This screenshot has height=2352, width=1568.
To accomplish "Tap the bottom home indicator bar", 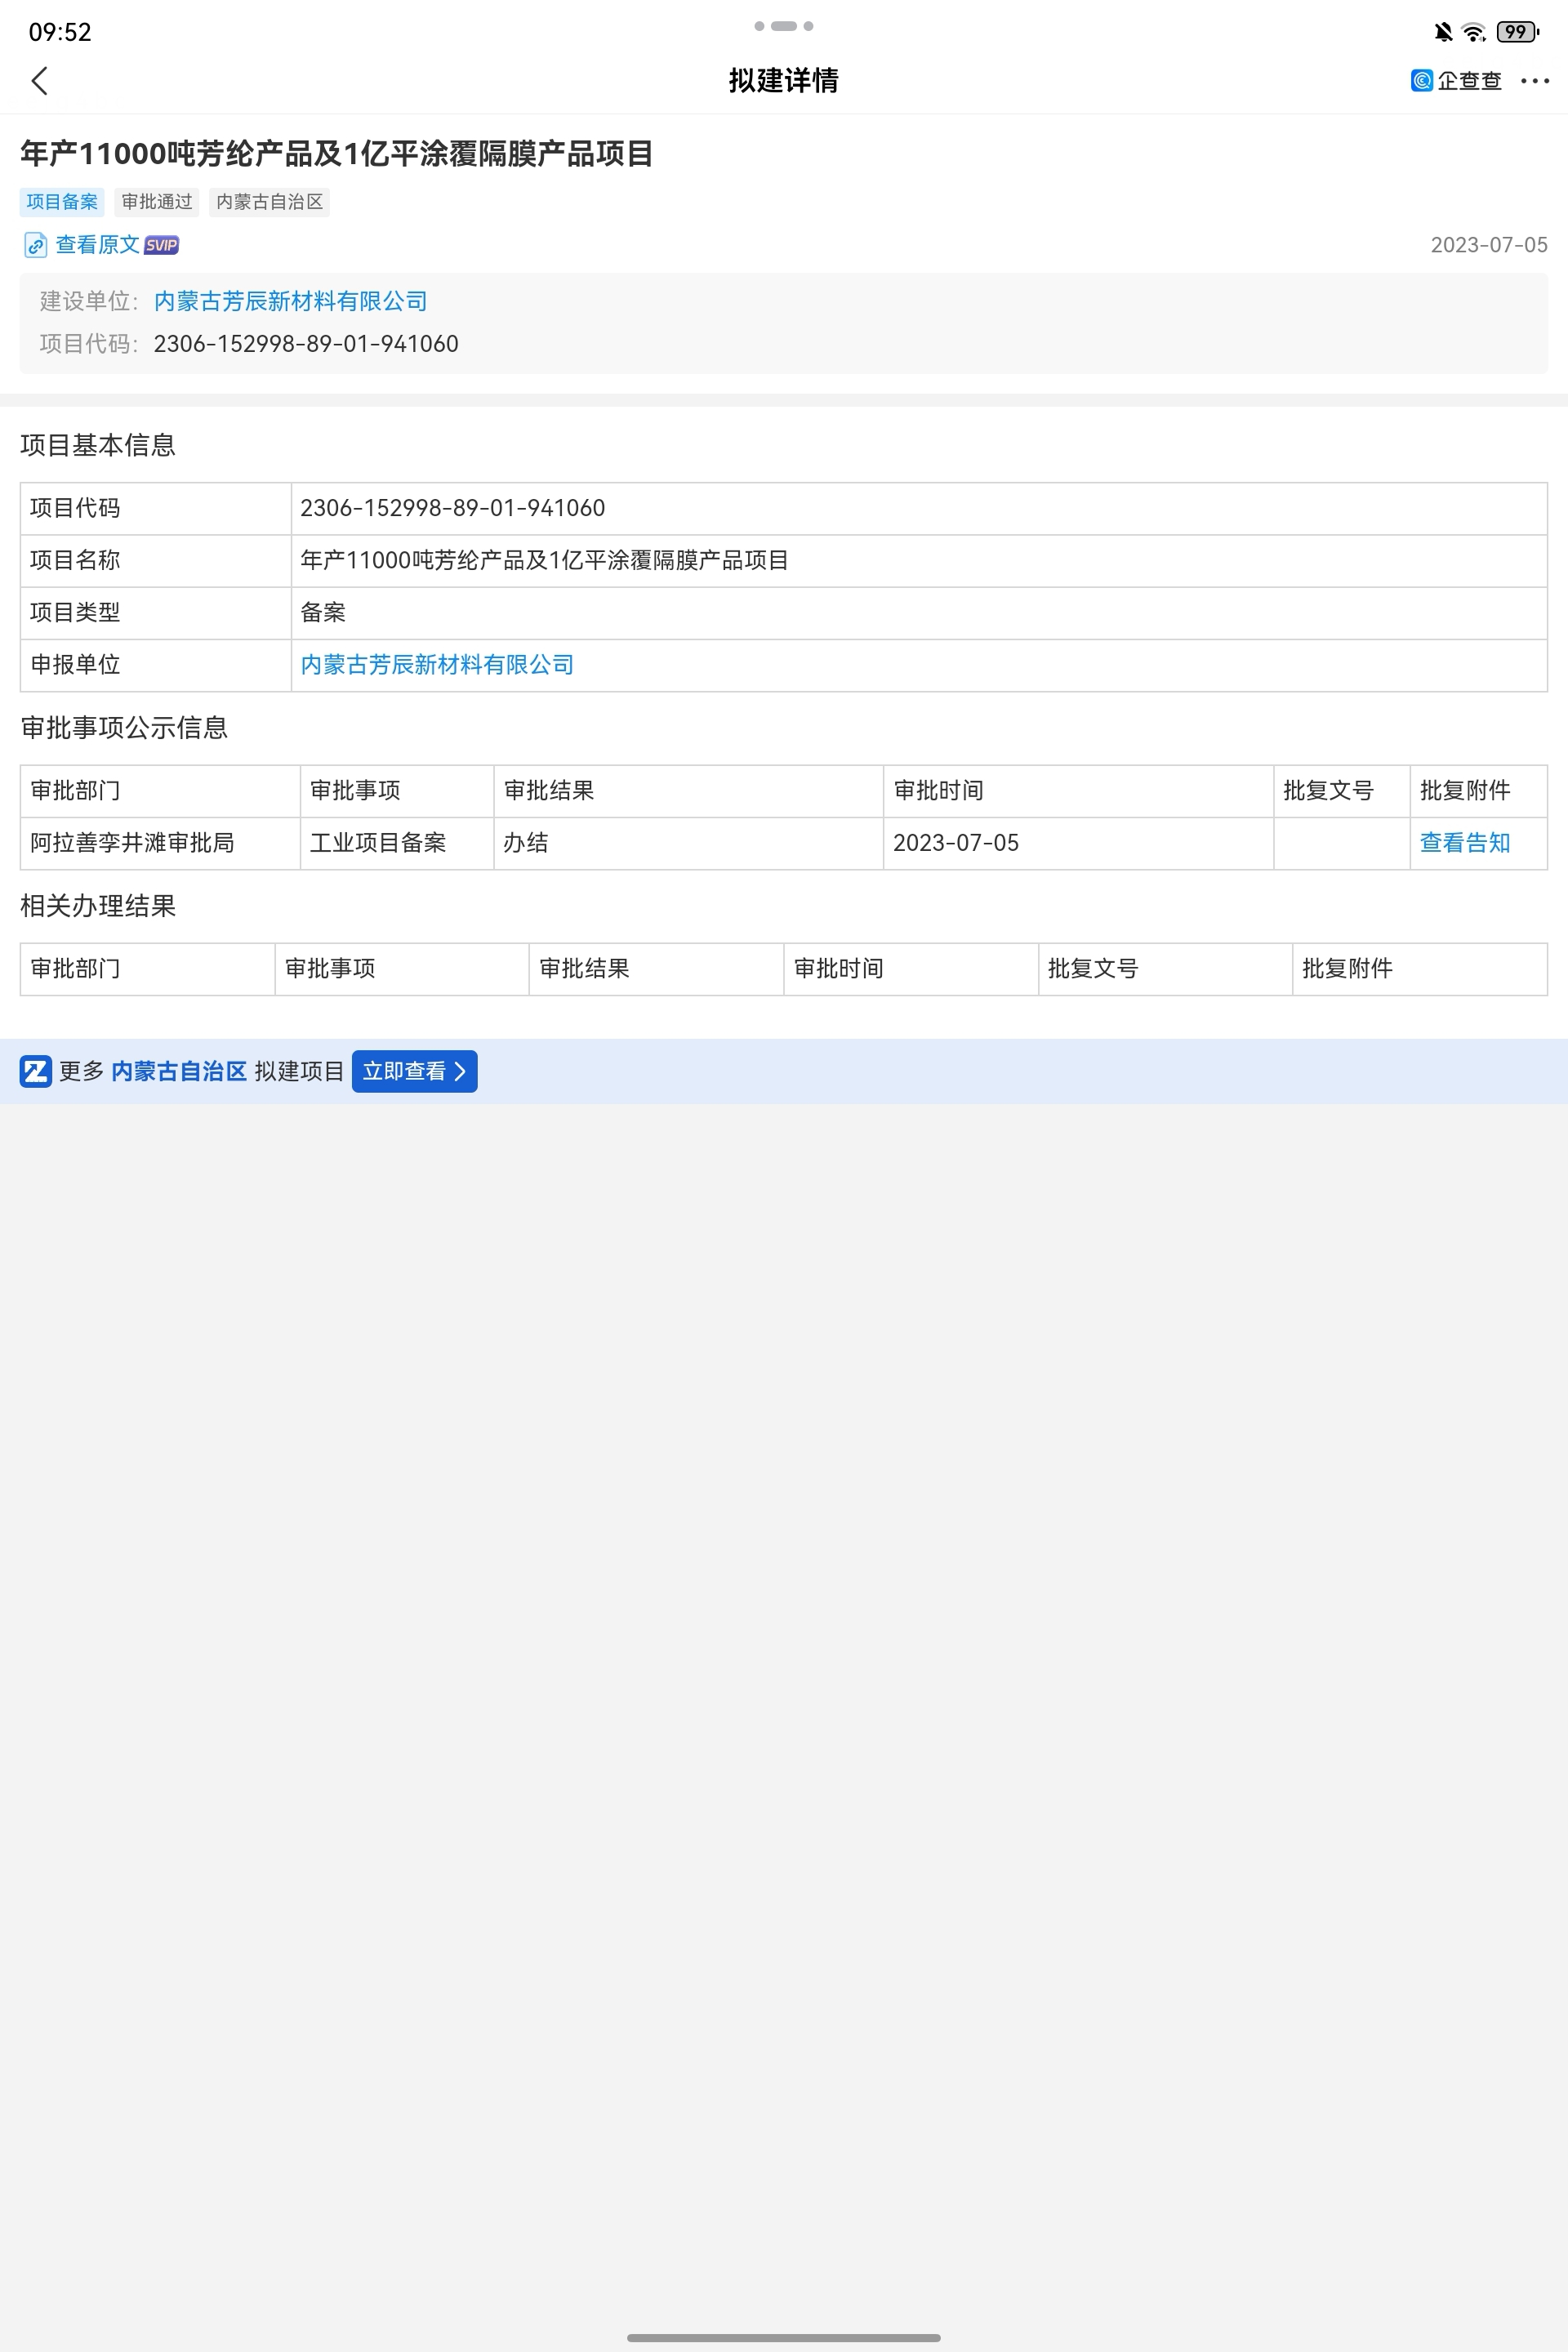I will click(x=784, y=2337).
